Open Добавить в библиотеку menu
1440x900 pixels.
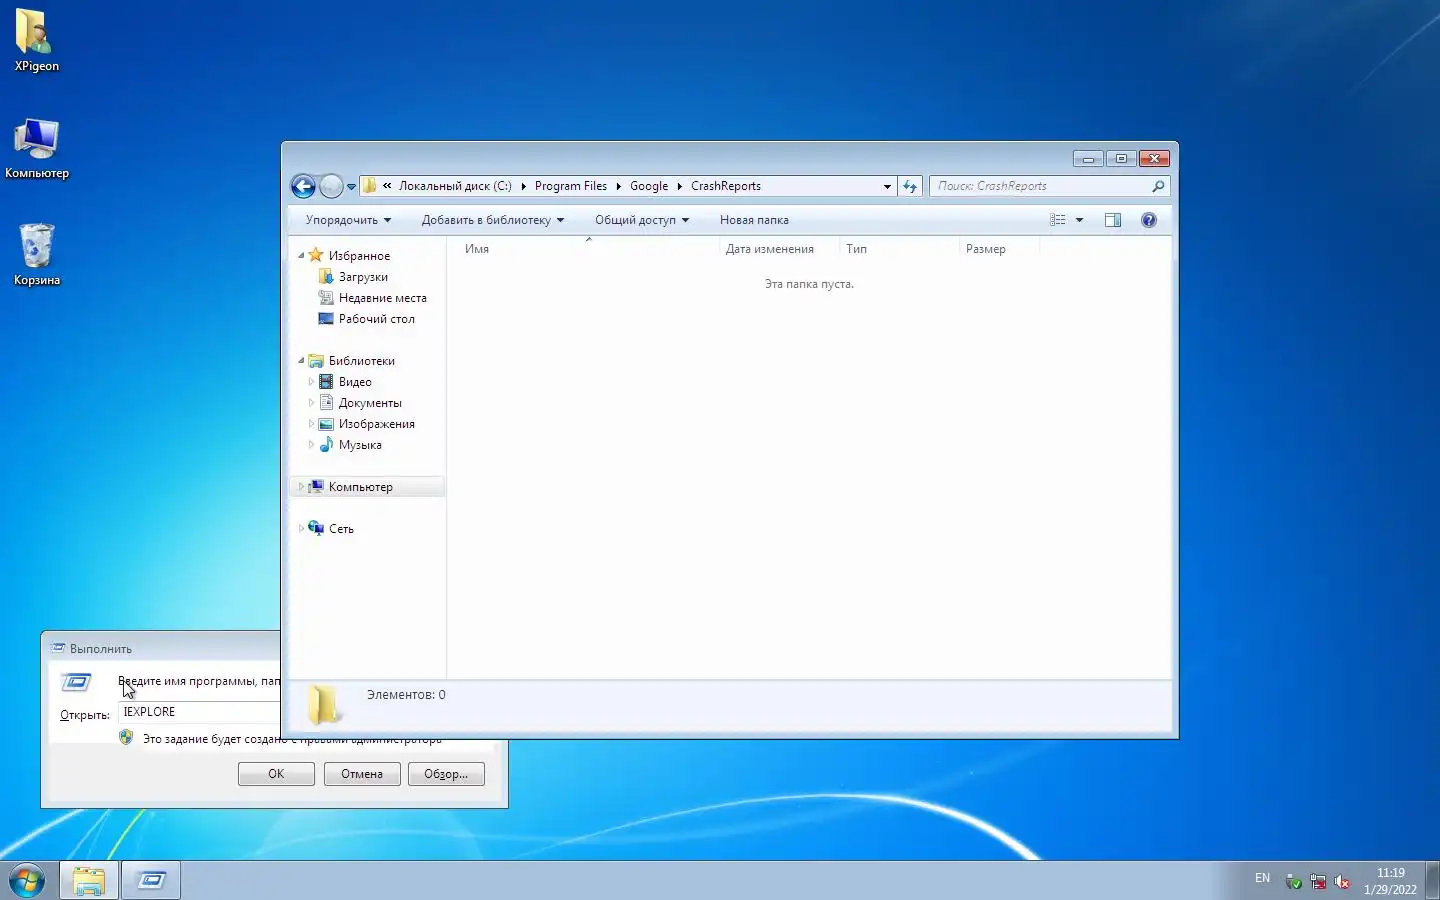(x=493, y=220)
